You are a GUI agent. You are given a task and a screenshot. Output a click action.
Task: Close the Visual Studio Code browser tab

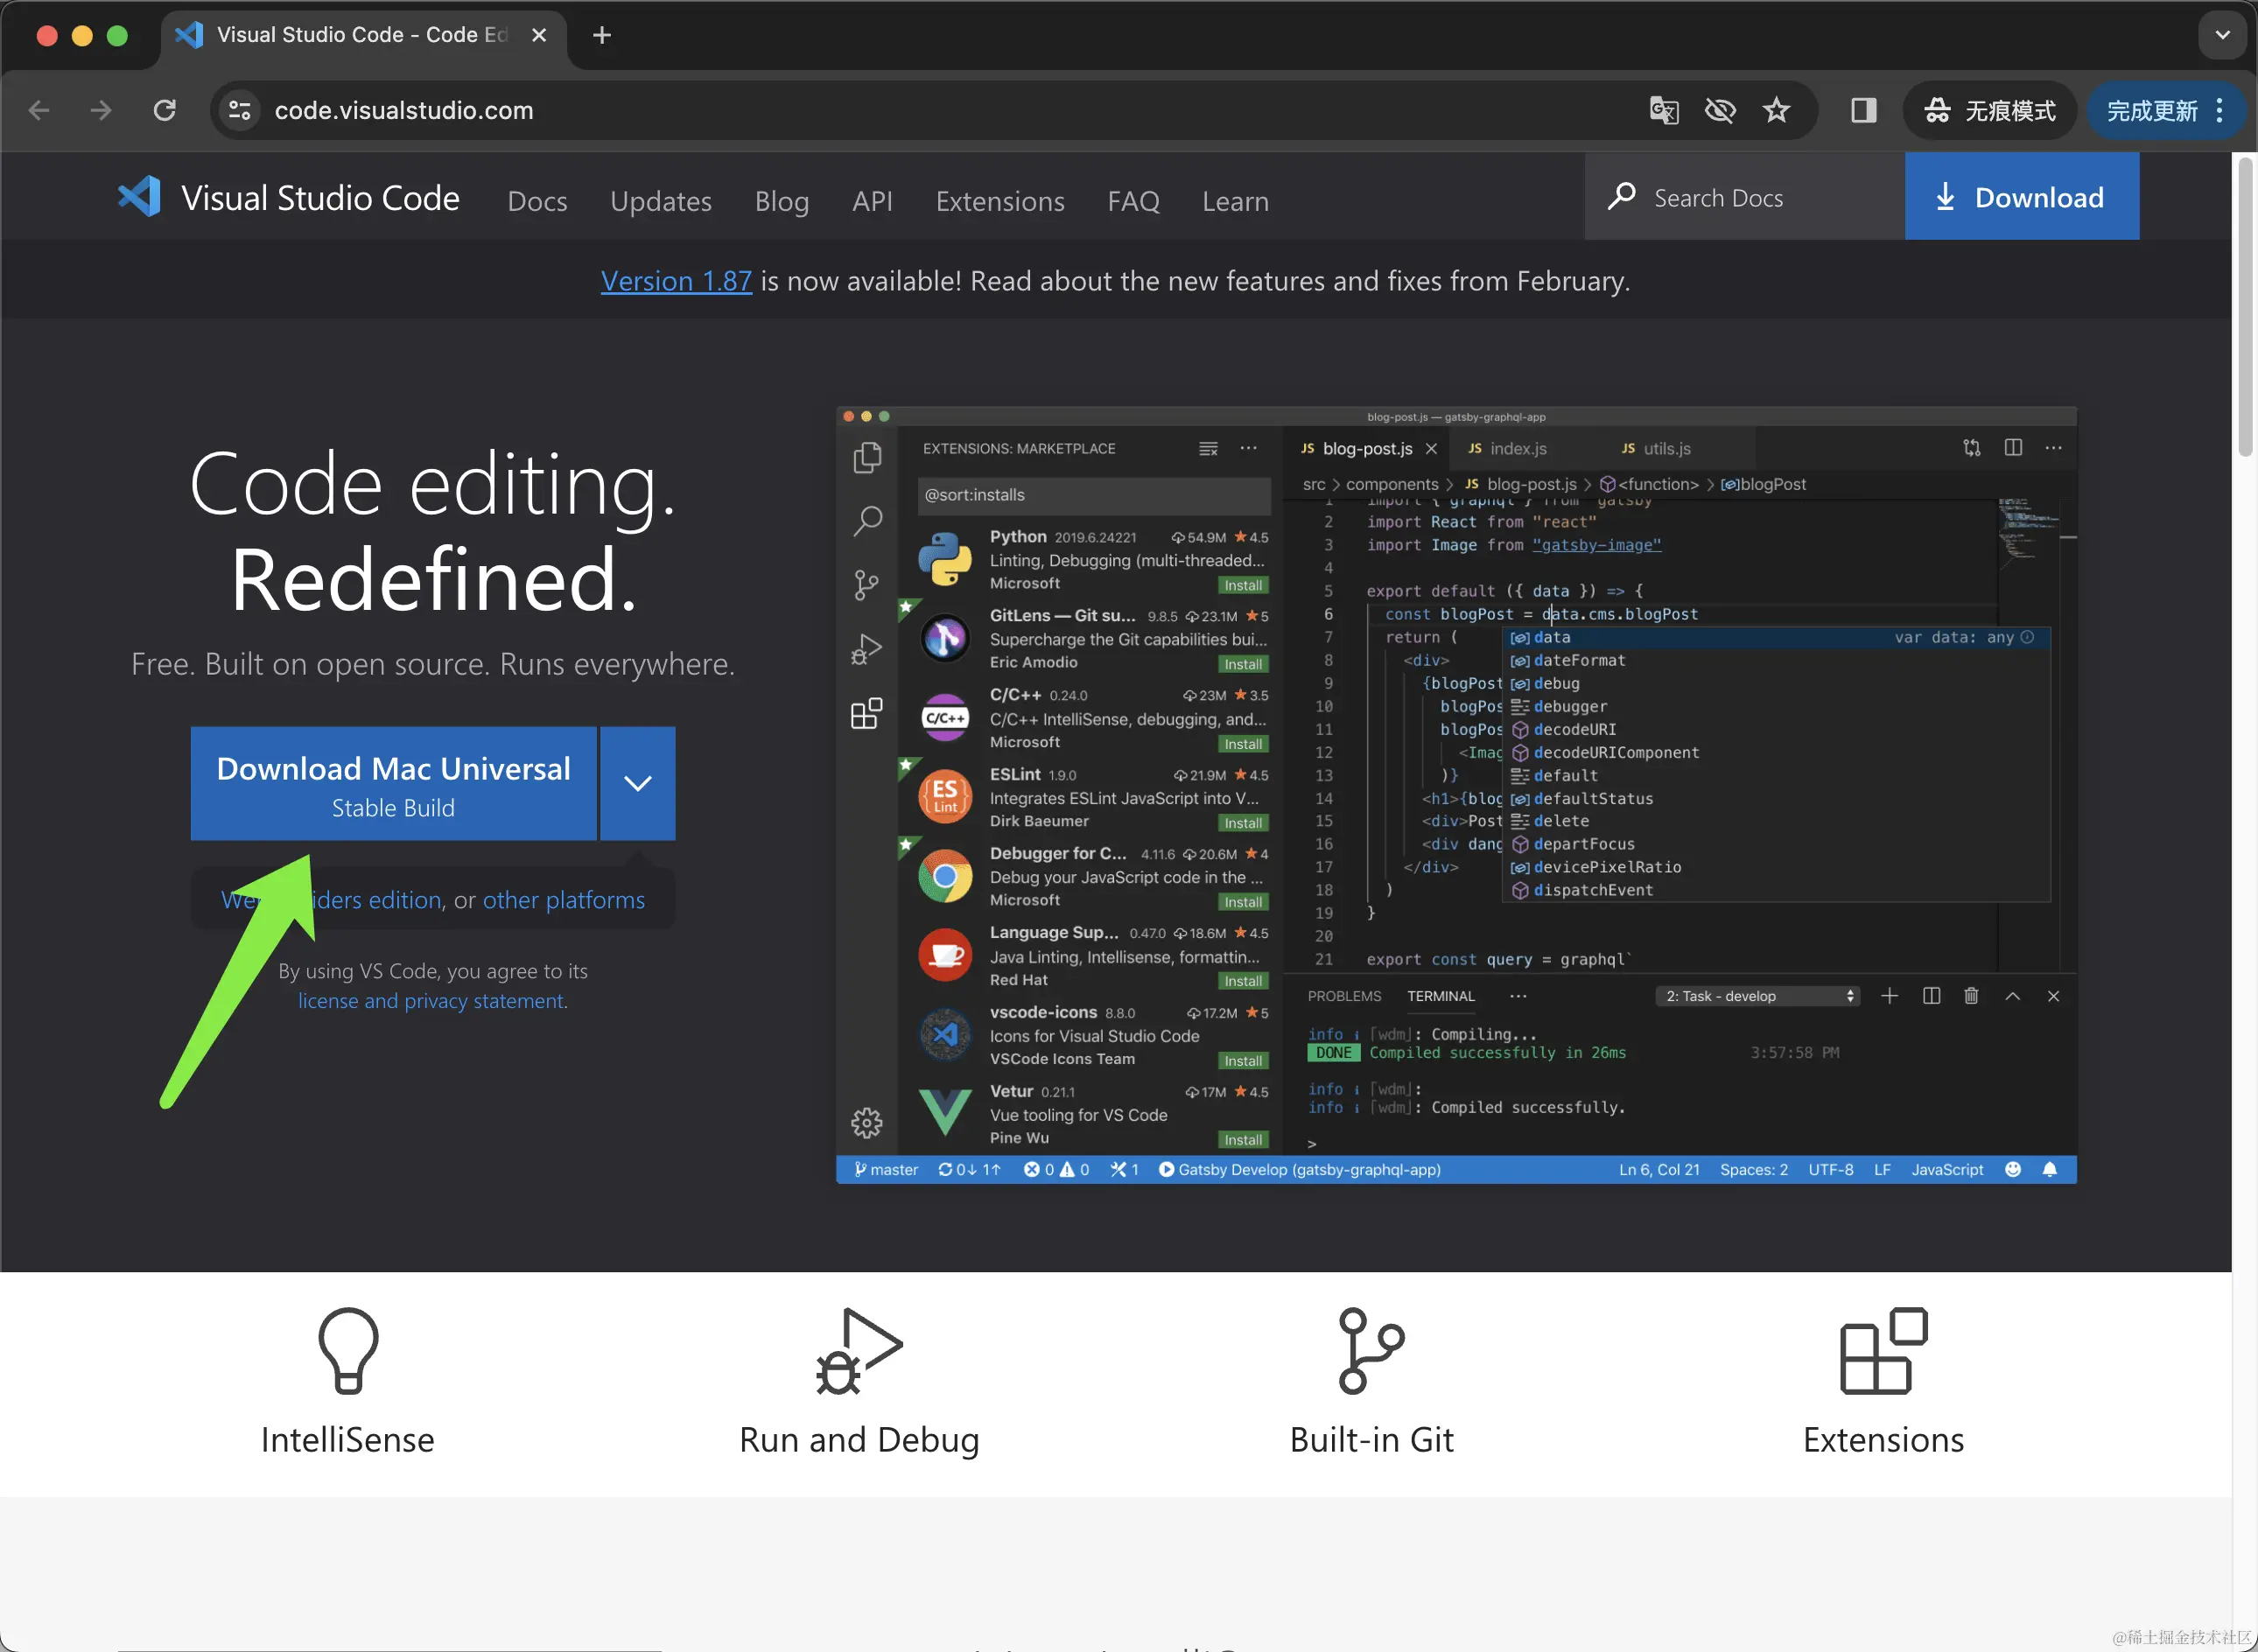click(539, 35)
